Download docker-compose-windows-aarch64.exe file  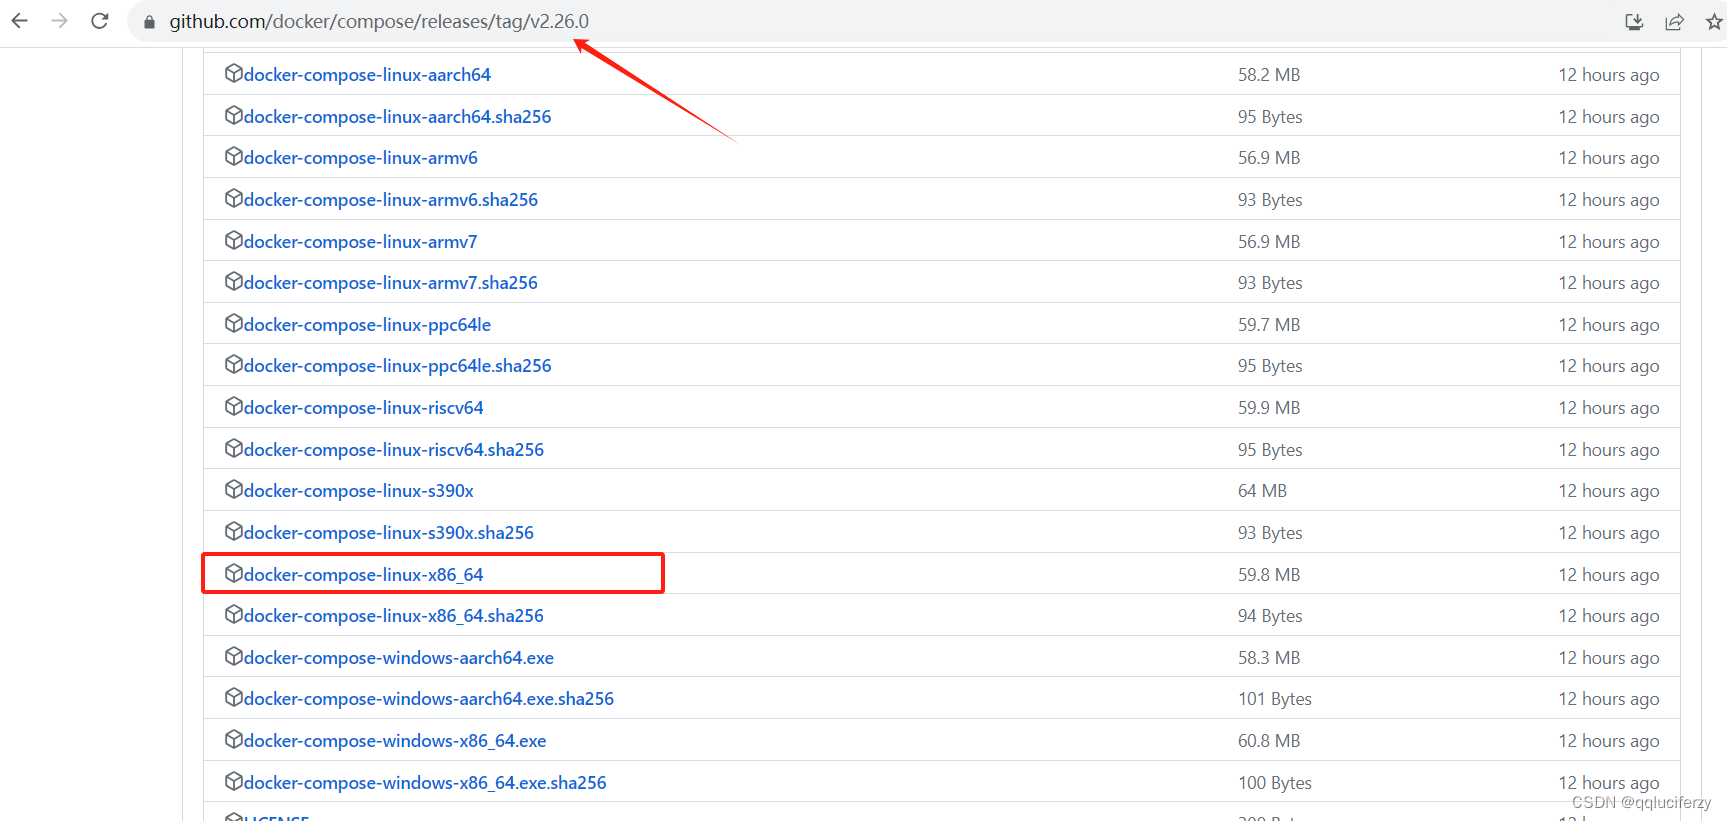(x=399, y=658)
